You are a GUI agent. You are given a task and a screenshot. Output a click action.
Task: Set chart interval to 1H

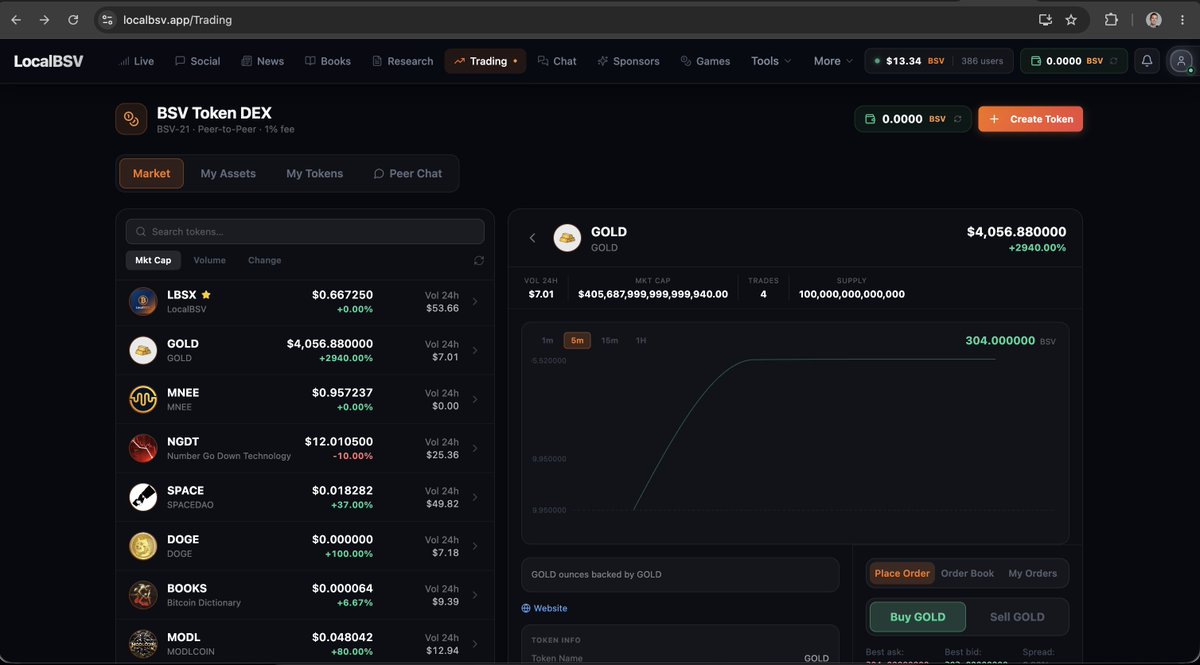point(641,340)
